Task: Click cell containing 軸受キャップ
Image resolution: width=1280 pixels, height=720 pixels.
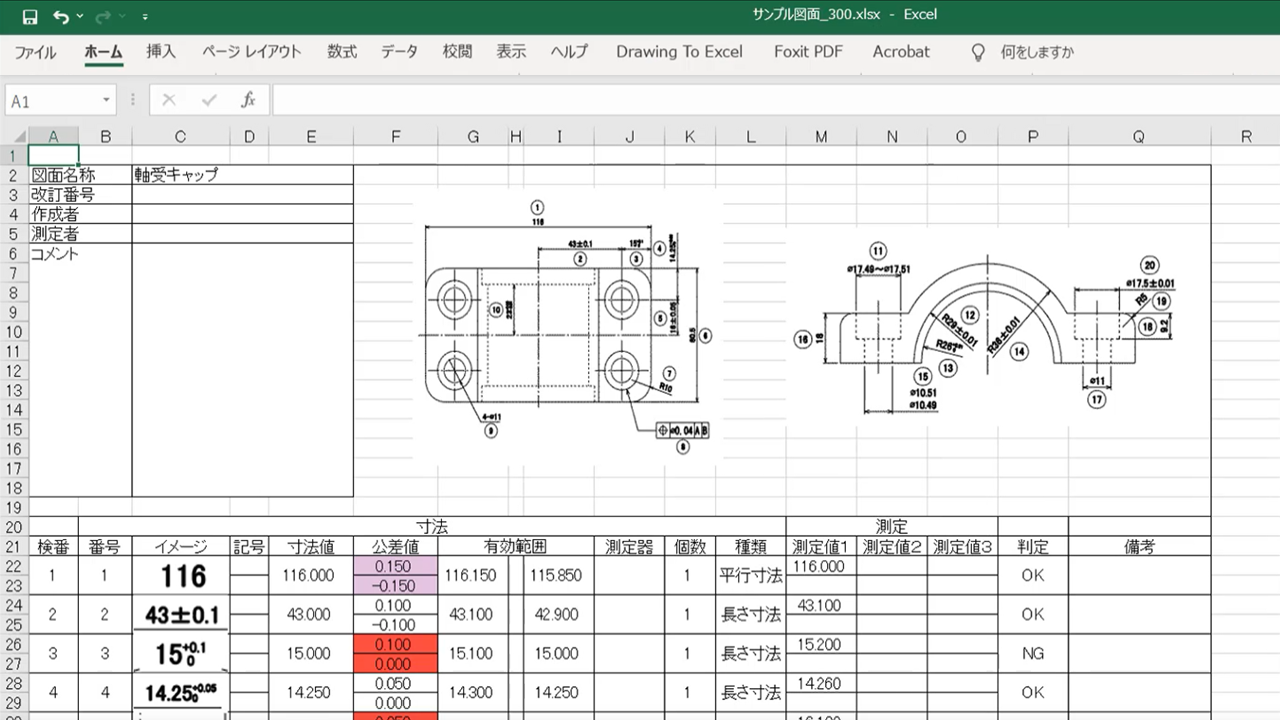Action: (243, 175)
